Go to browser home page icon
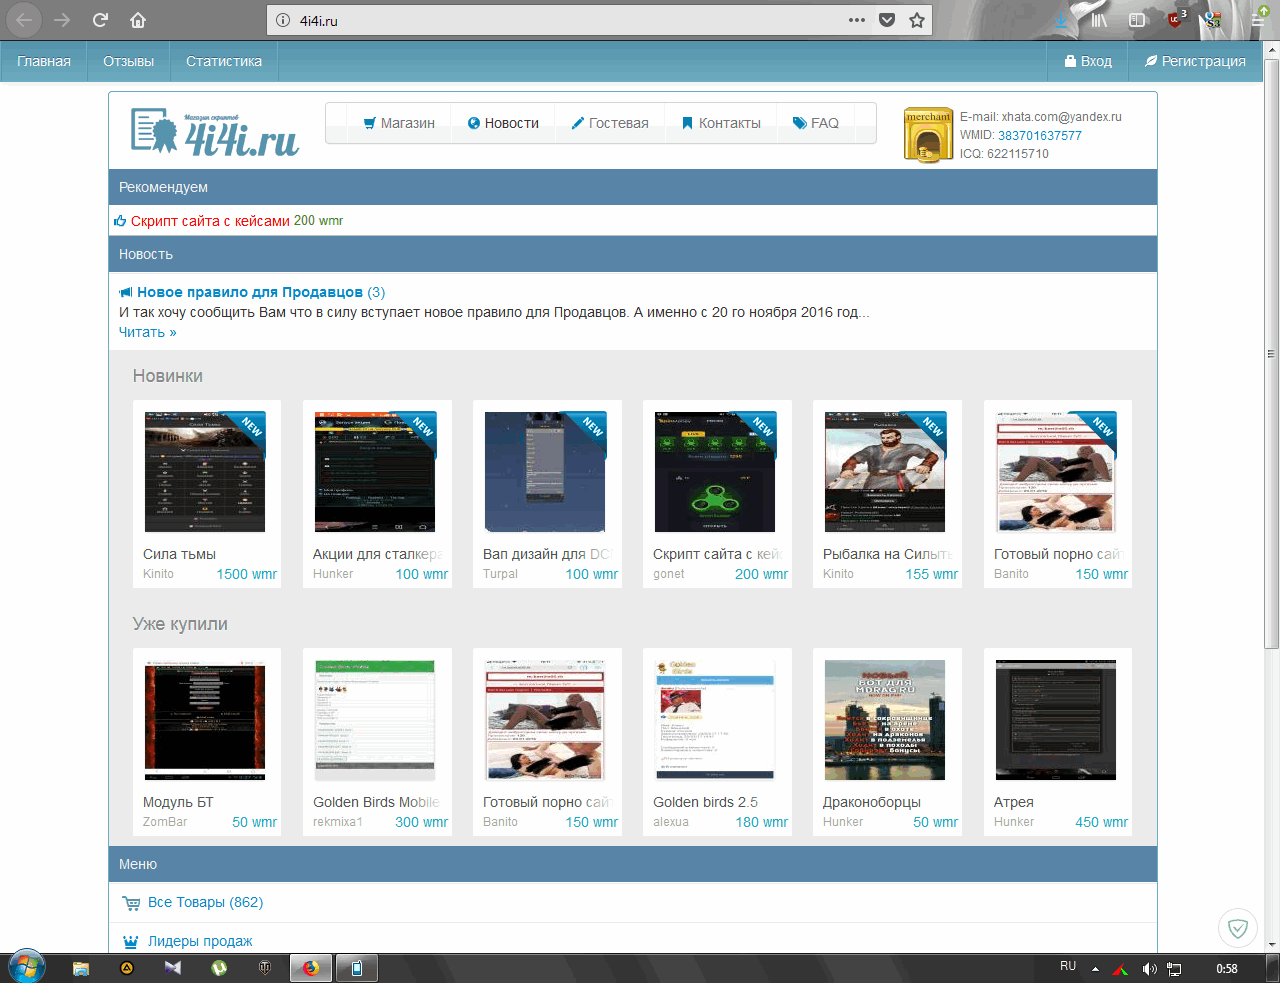 138,20
